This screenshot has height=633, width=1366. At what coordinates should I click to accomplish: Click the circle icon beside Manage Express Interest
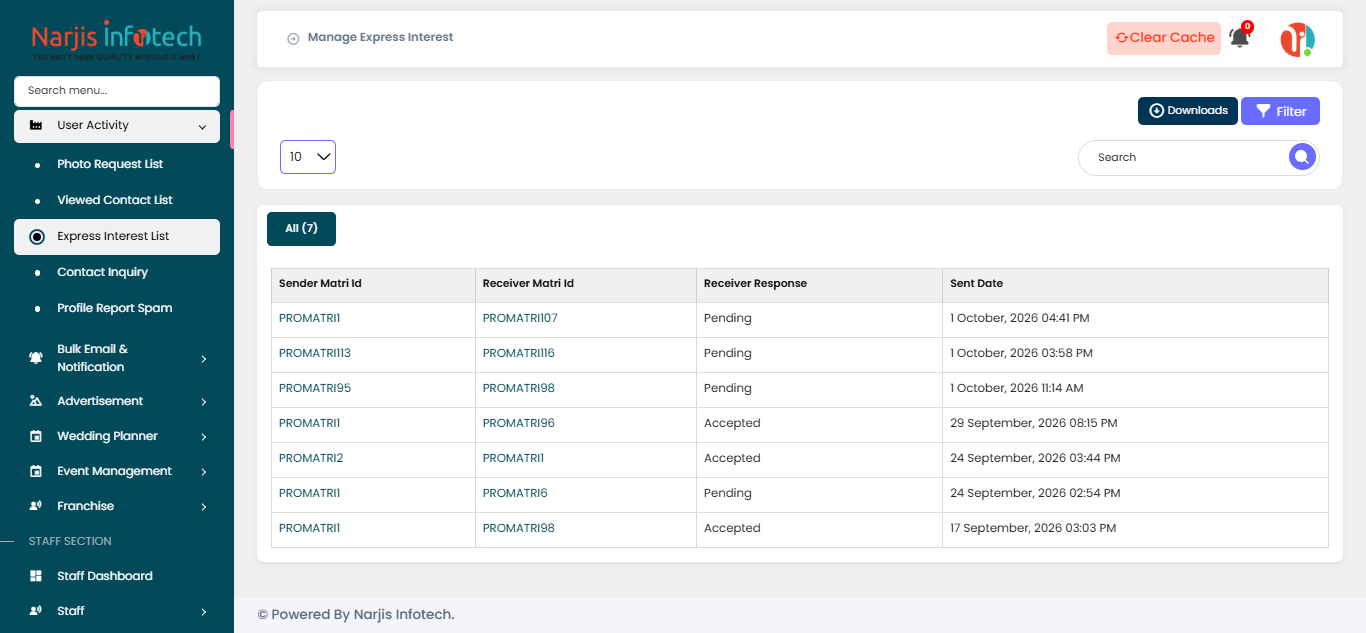coord(293,38)
